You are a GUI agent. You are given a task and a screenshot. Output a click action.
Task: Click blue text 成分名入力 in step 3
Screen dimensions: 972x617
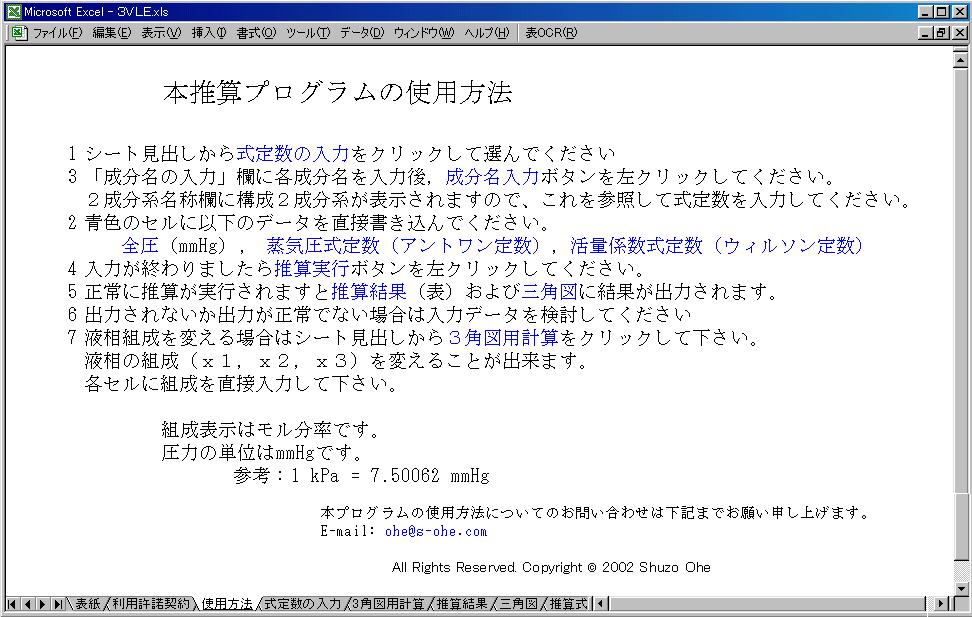[x=492, y=177]
